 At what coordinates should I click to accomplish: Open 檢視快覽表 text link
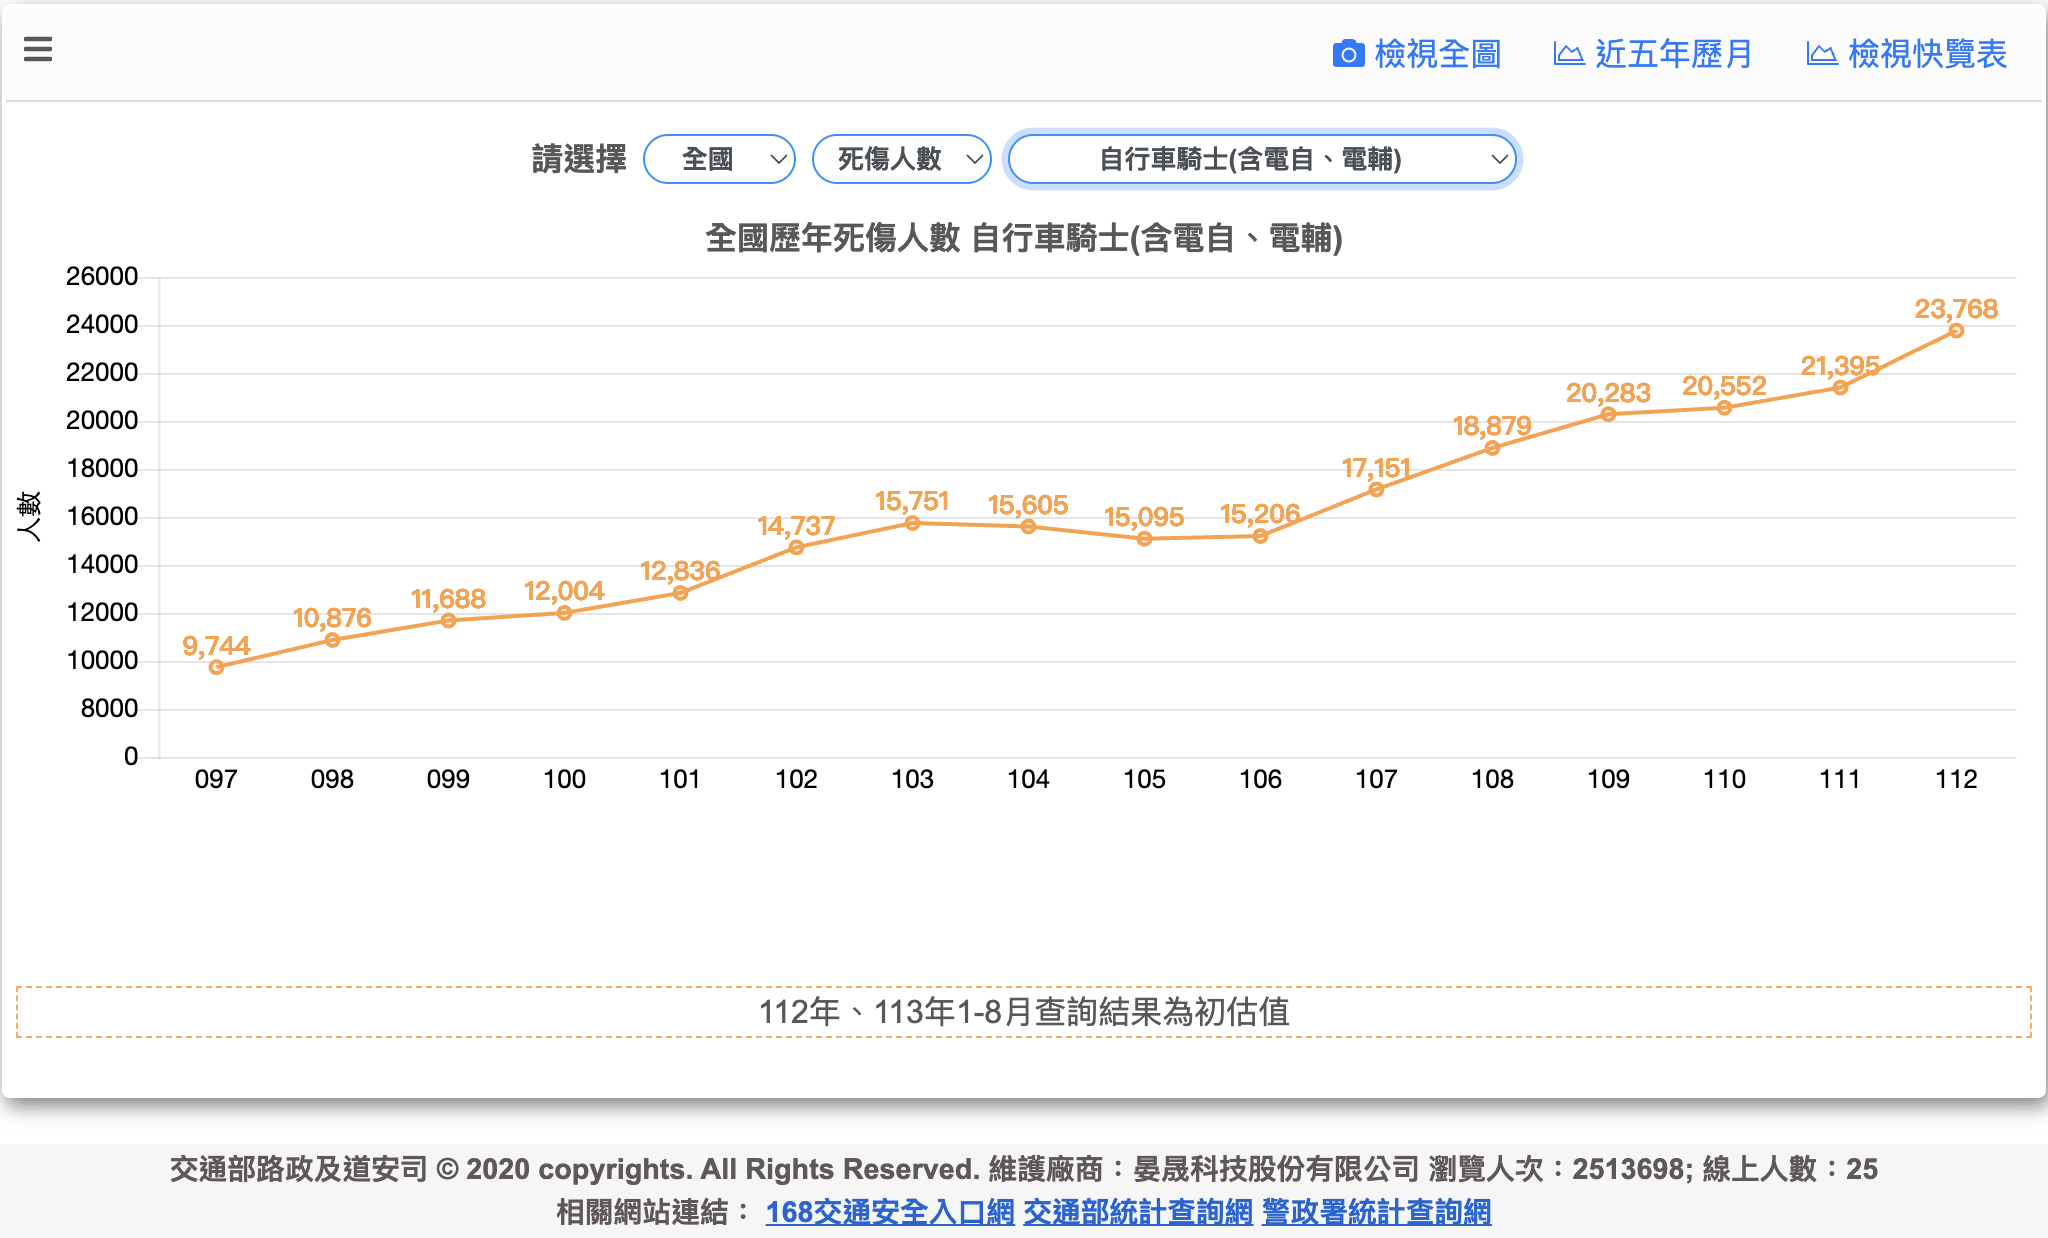(1927, 54)
